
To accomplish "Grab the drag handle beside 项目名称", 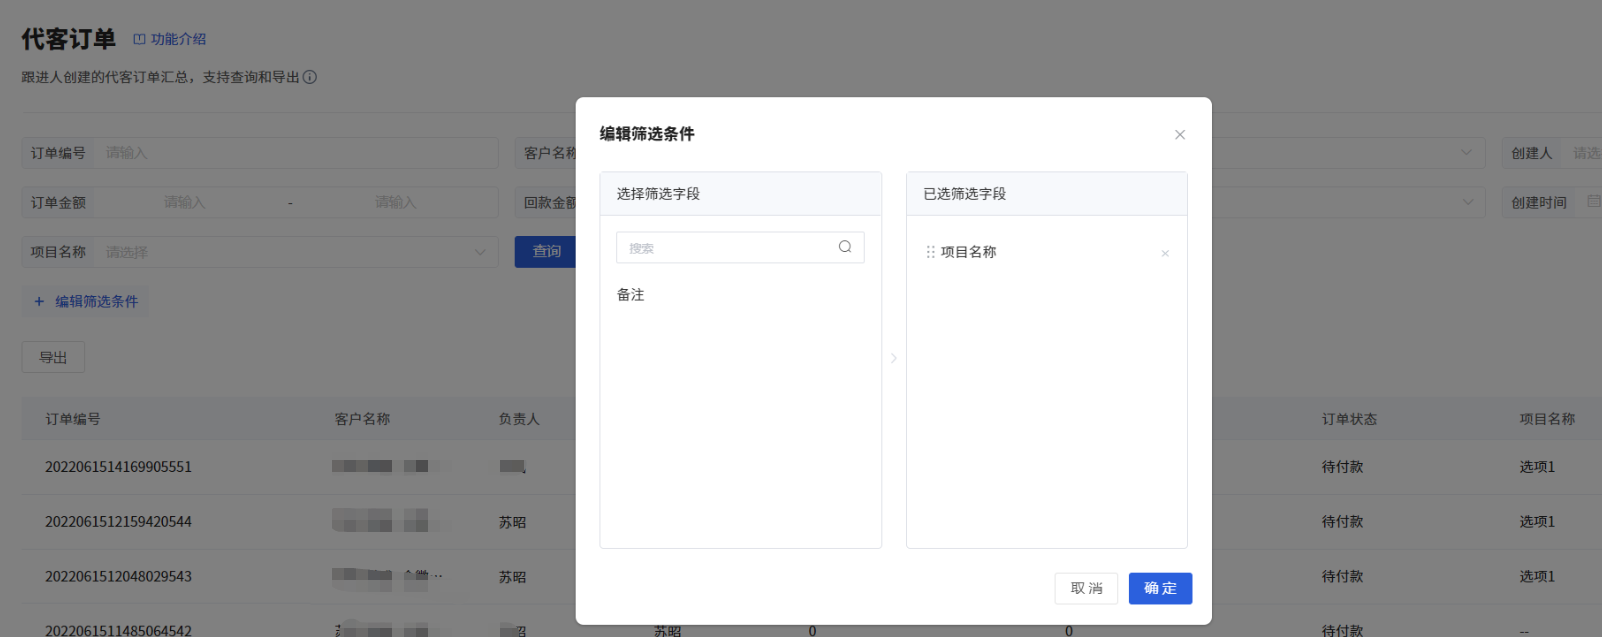I will tap(931, 252).
